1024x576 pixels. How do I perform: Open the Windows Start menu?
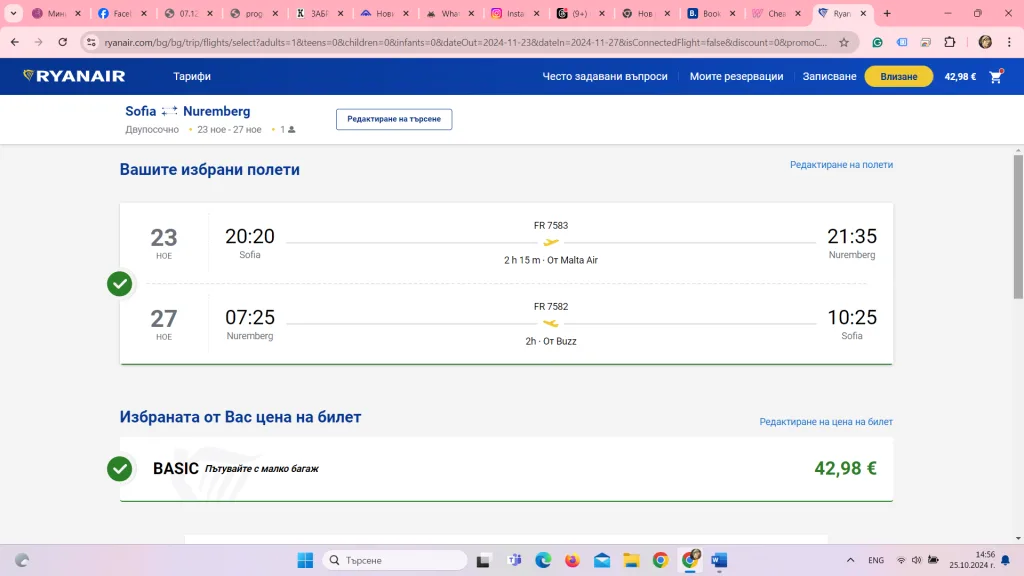[x=305, y=560]
